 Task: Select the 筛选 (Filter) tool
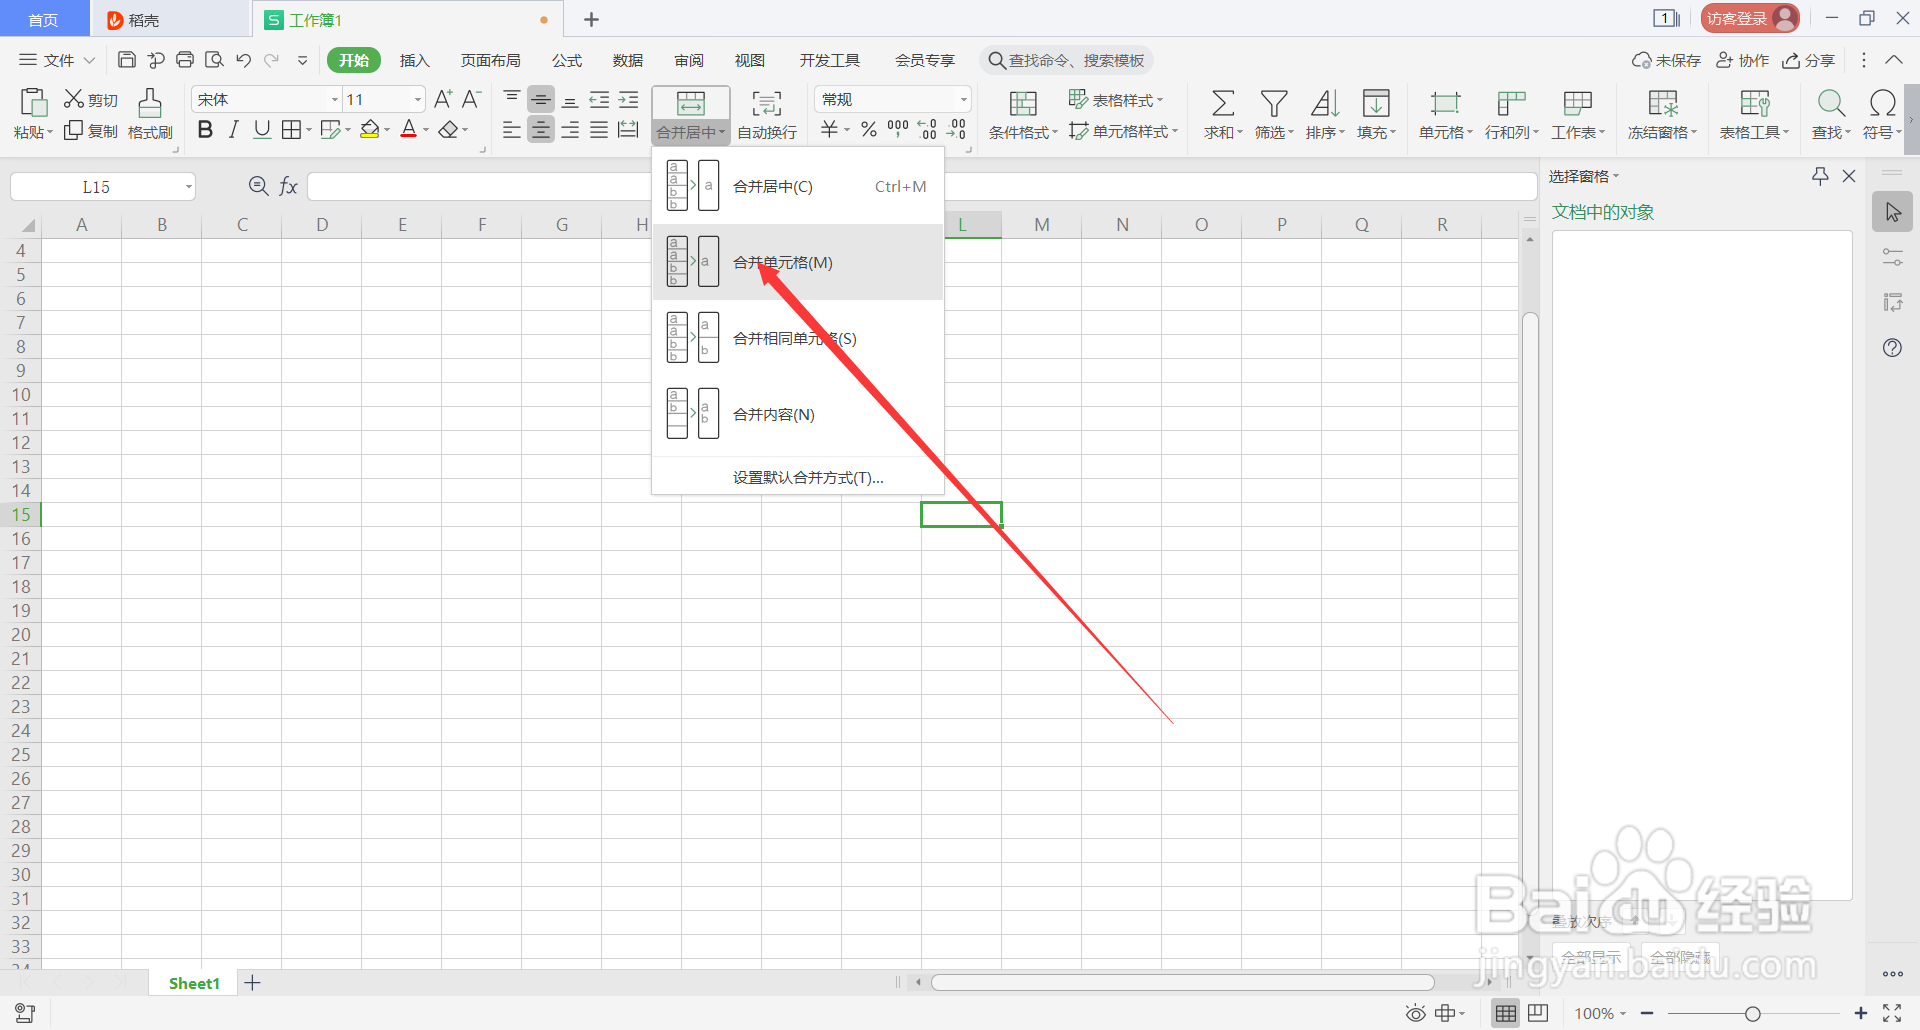(x=1272, y=113)
